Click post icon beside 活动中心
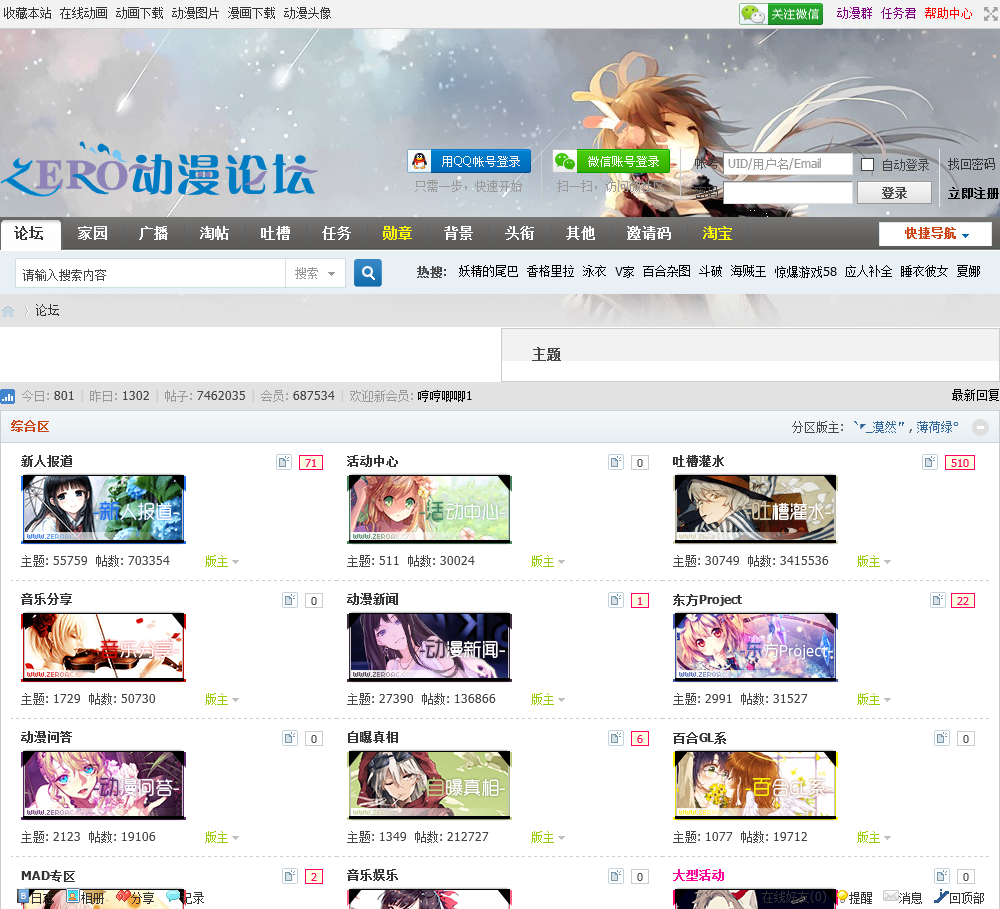Image resolution: width=1000 pixels, height=909 pixels. (x=615, y=462)
